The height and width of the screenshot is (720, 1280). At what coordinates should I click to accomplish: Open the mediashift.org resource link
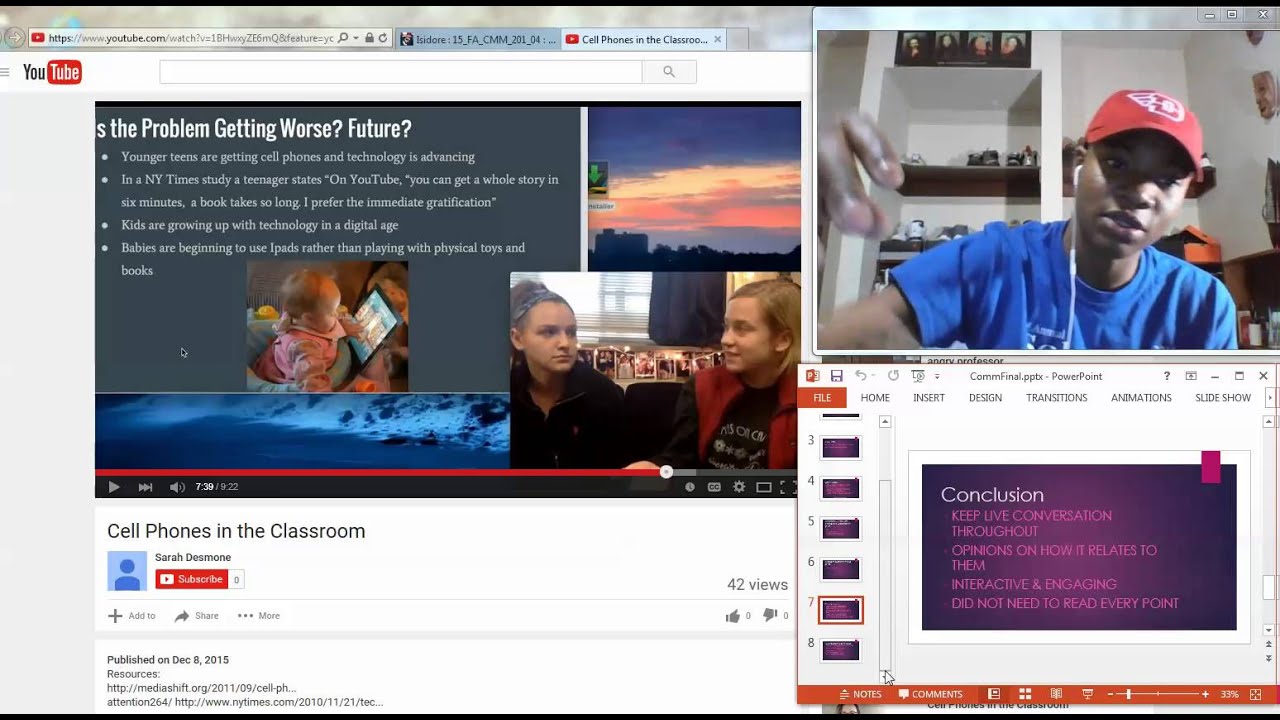coord(201,688)
